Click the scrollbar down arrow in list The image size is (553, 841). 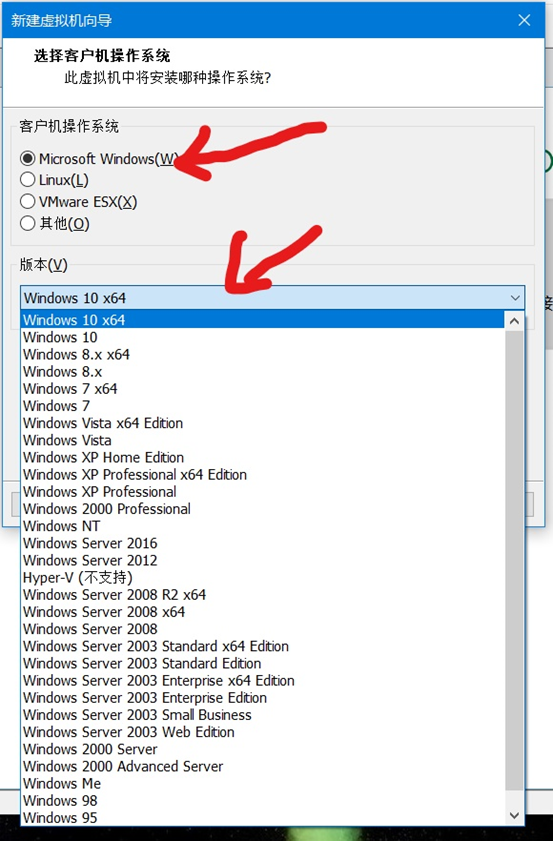(x=514, y=815)
